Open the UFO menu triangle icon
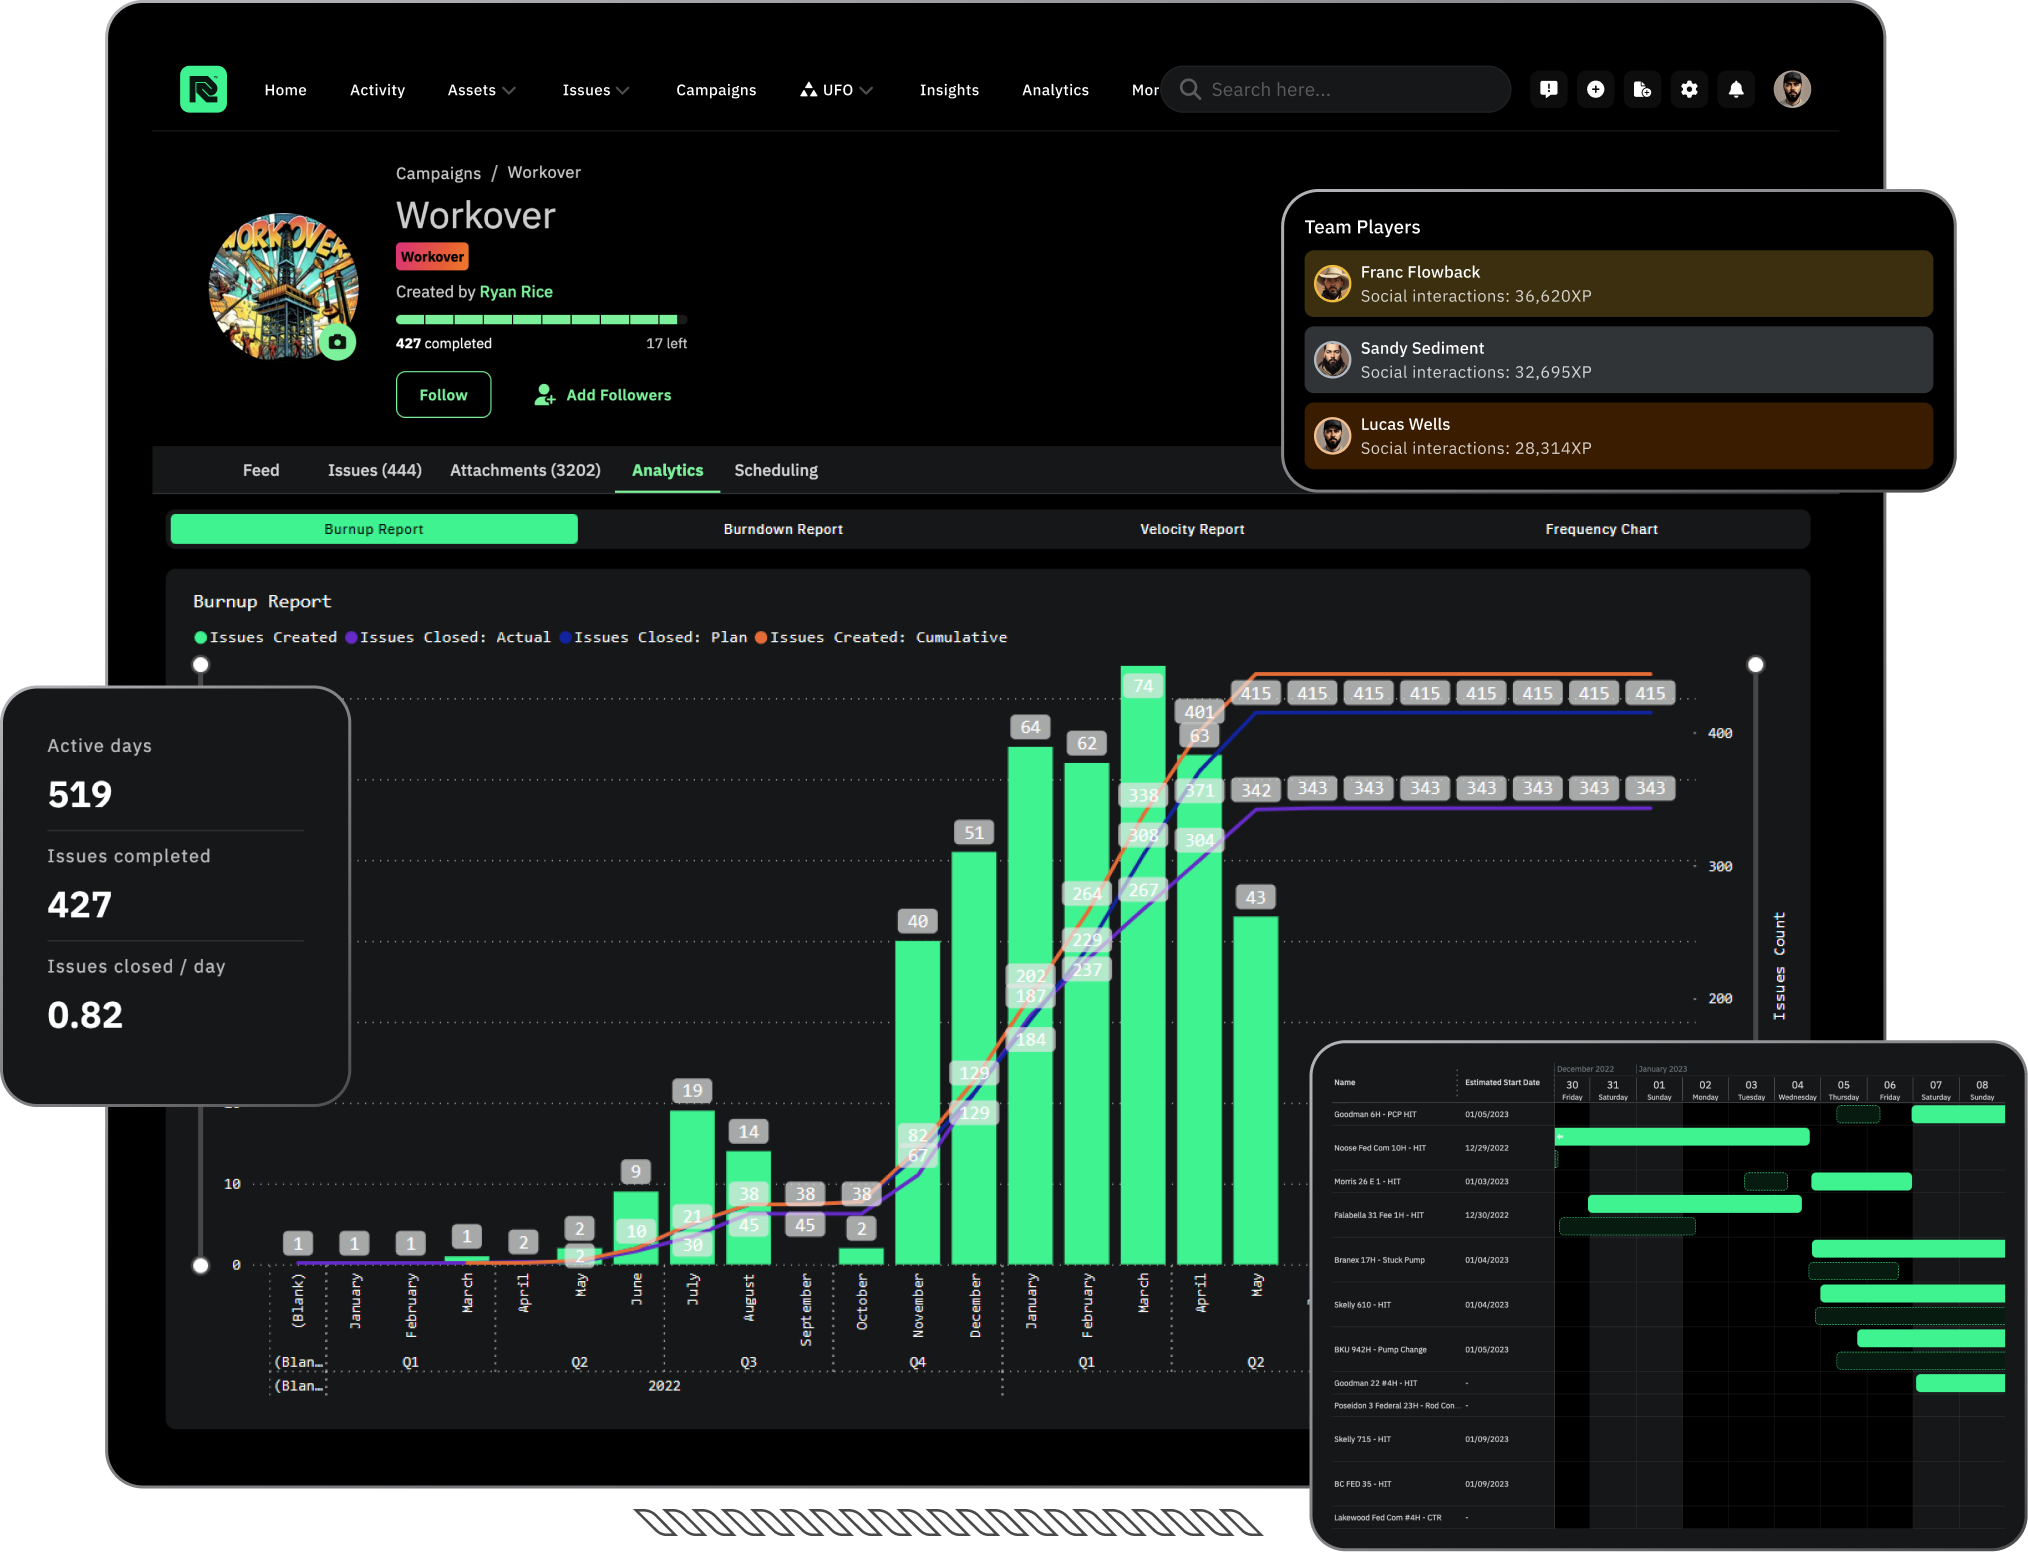This screenshot has height=1554, width=2028. pos(807,89)
